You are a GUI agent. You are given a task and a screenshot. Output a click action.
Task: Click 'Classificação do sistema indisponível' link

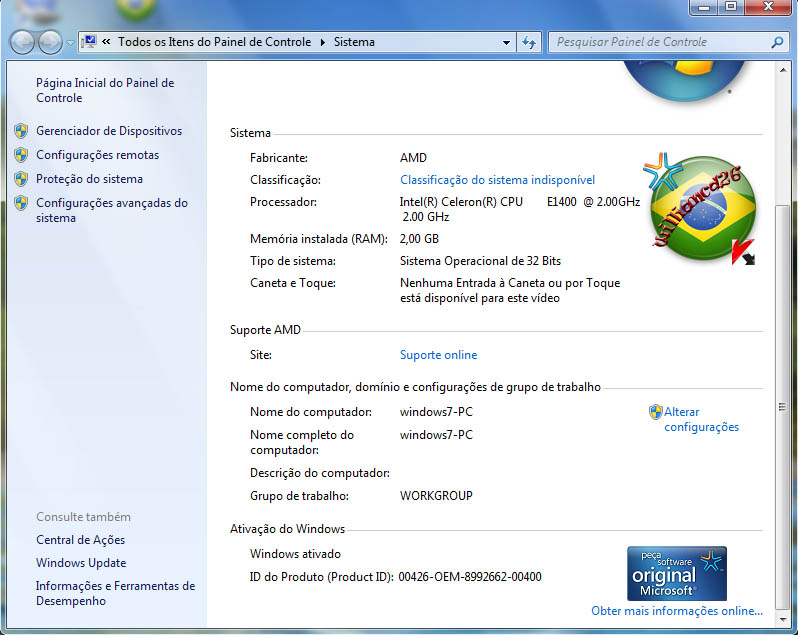coord(497,180)
